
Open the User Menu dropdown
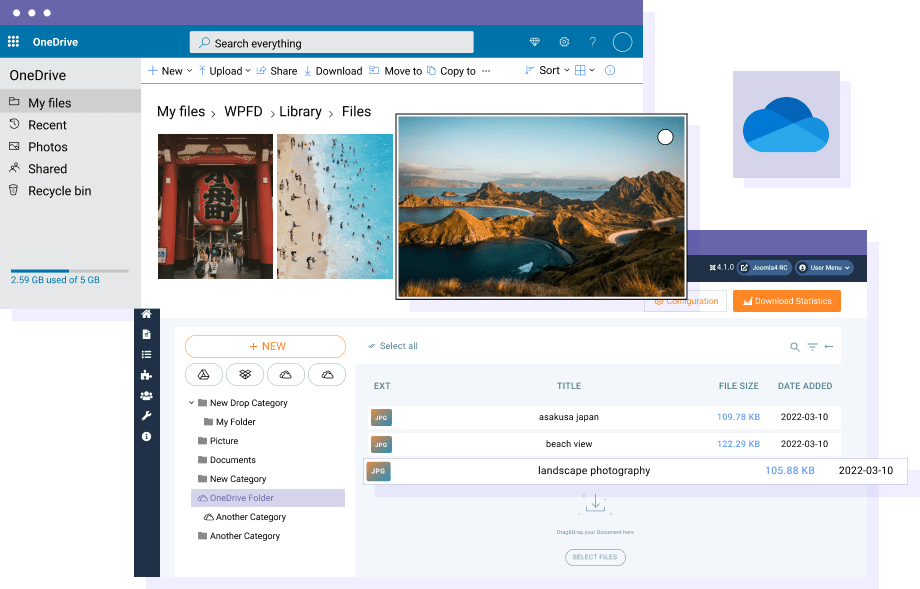coord(823,267)
